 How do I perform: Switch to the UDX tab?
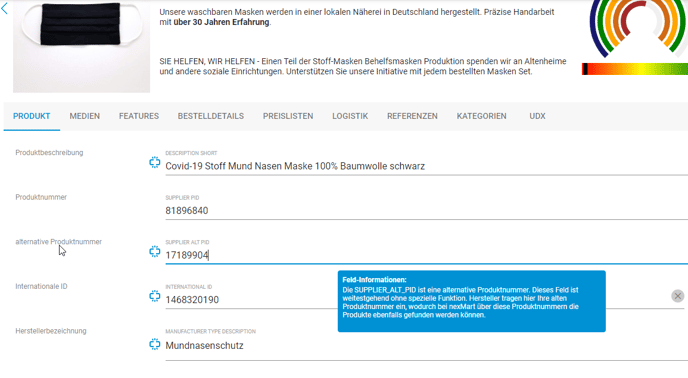[x=537, y=116]
